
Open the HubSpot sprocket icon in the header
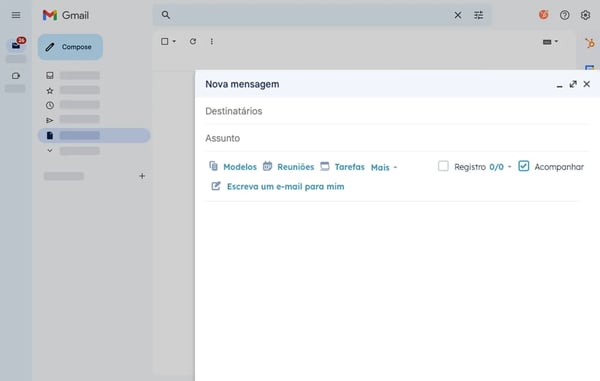(543, 15)
